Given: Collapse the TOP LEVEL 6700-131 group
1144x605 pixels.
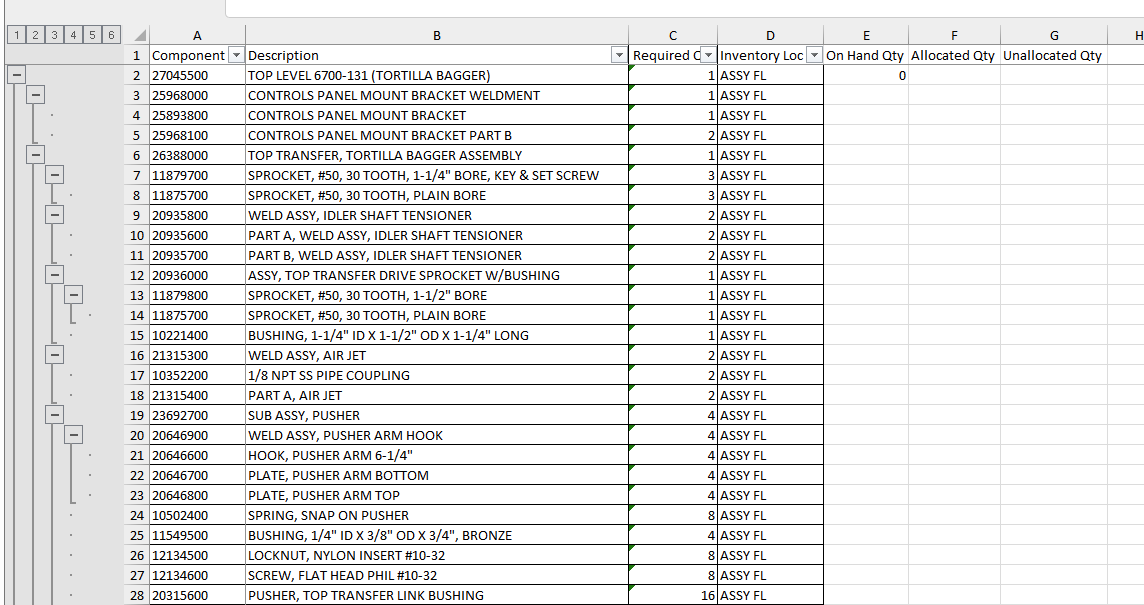Looking at the screenshot, I should [x=16, y=75].
